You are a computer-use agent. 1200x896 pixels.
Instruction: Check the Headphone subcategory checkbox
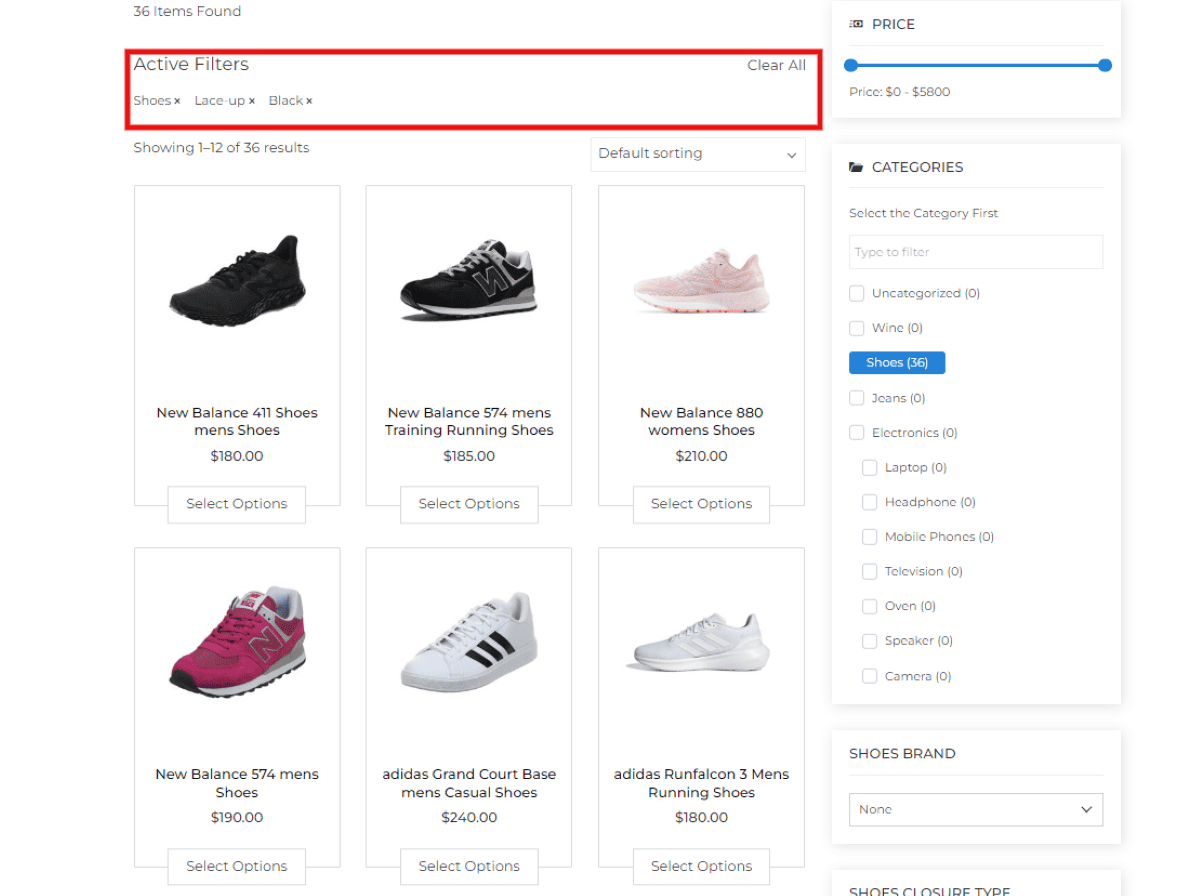tap(870, 502)
